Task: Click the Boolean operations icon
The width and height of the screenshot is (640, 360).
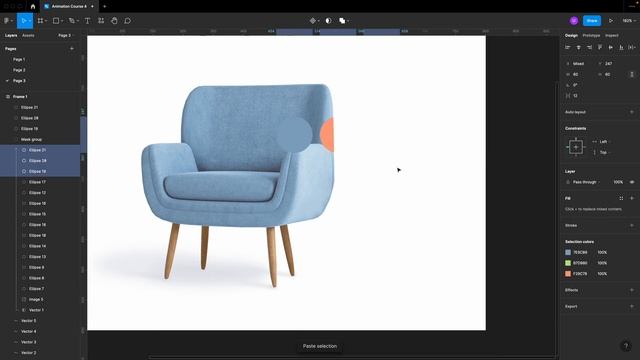Action: coord(342,20)
